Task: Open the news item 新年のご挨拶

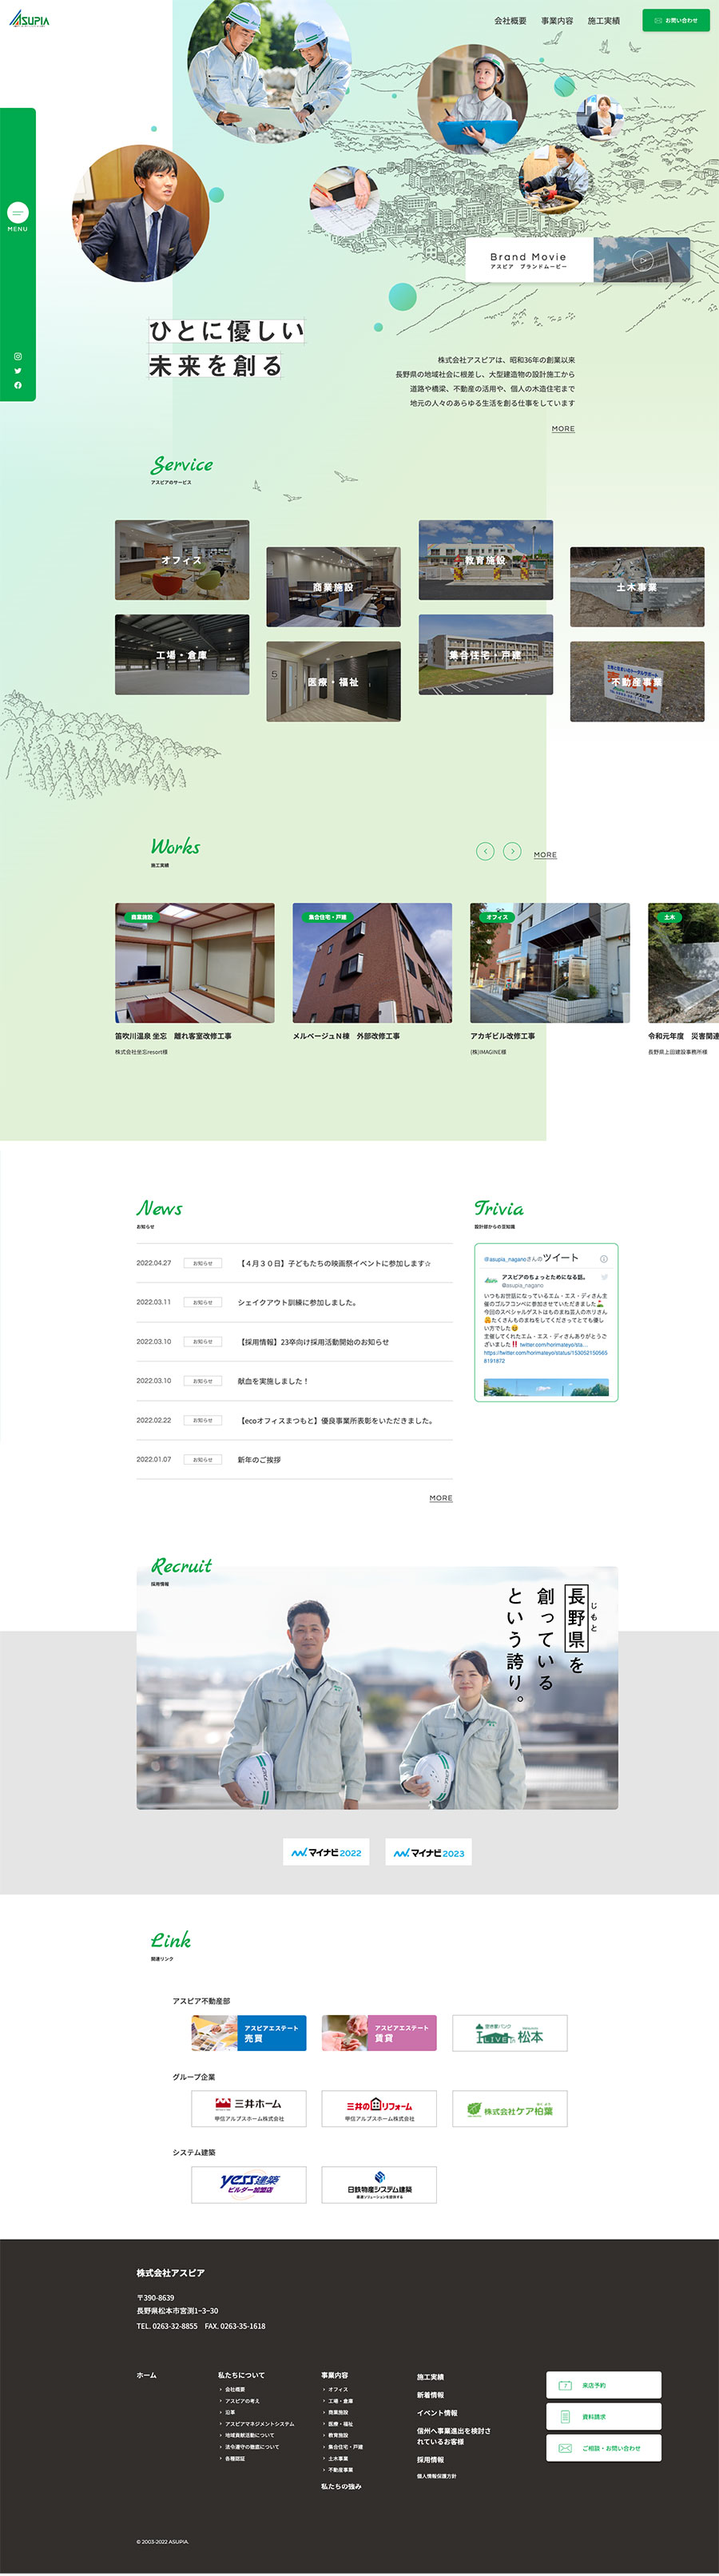Action: [294, 1460]
